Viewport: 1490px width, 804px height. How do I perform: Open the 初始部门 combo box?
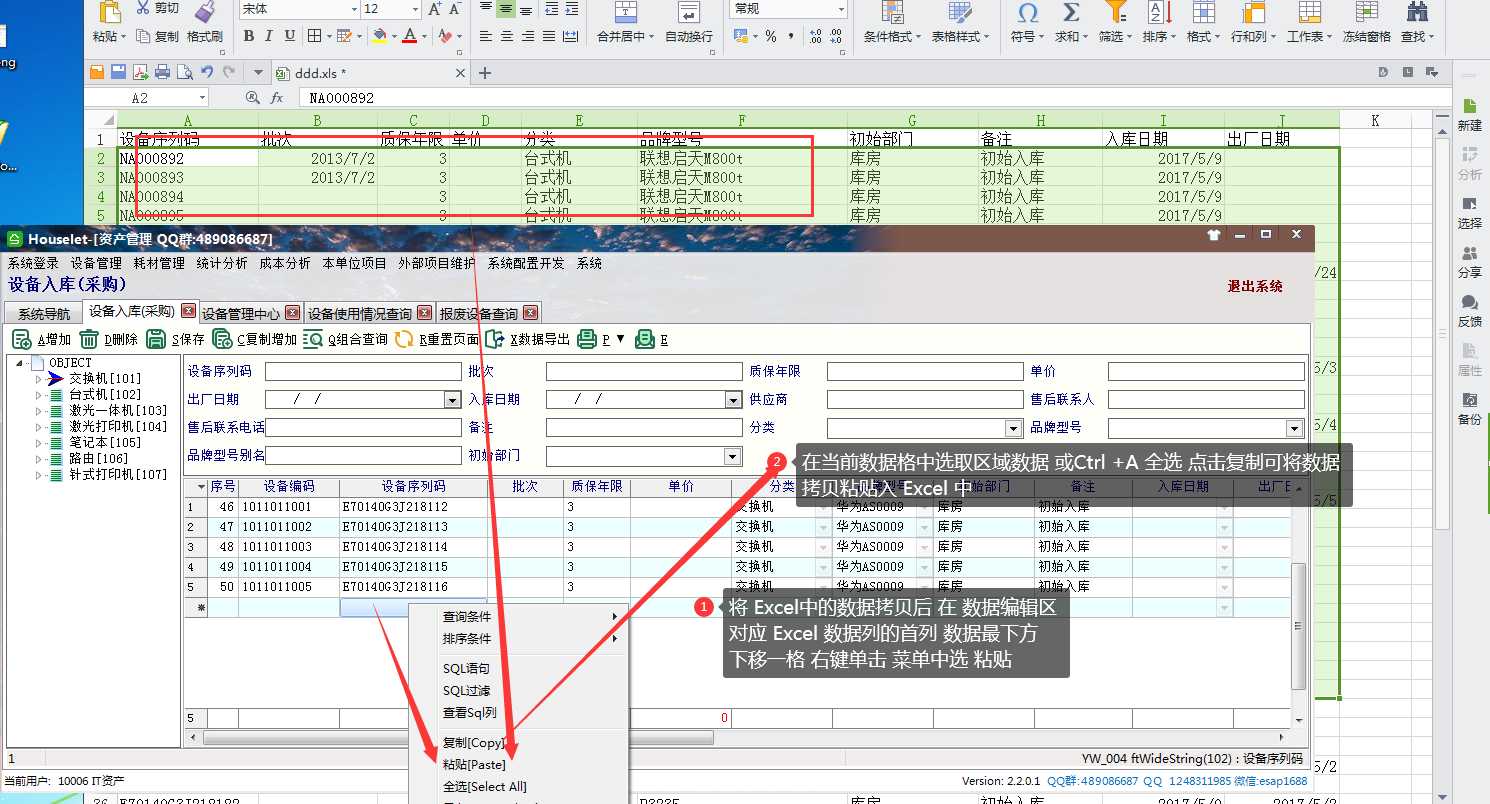734,455
